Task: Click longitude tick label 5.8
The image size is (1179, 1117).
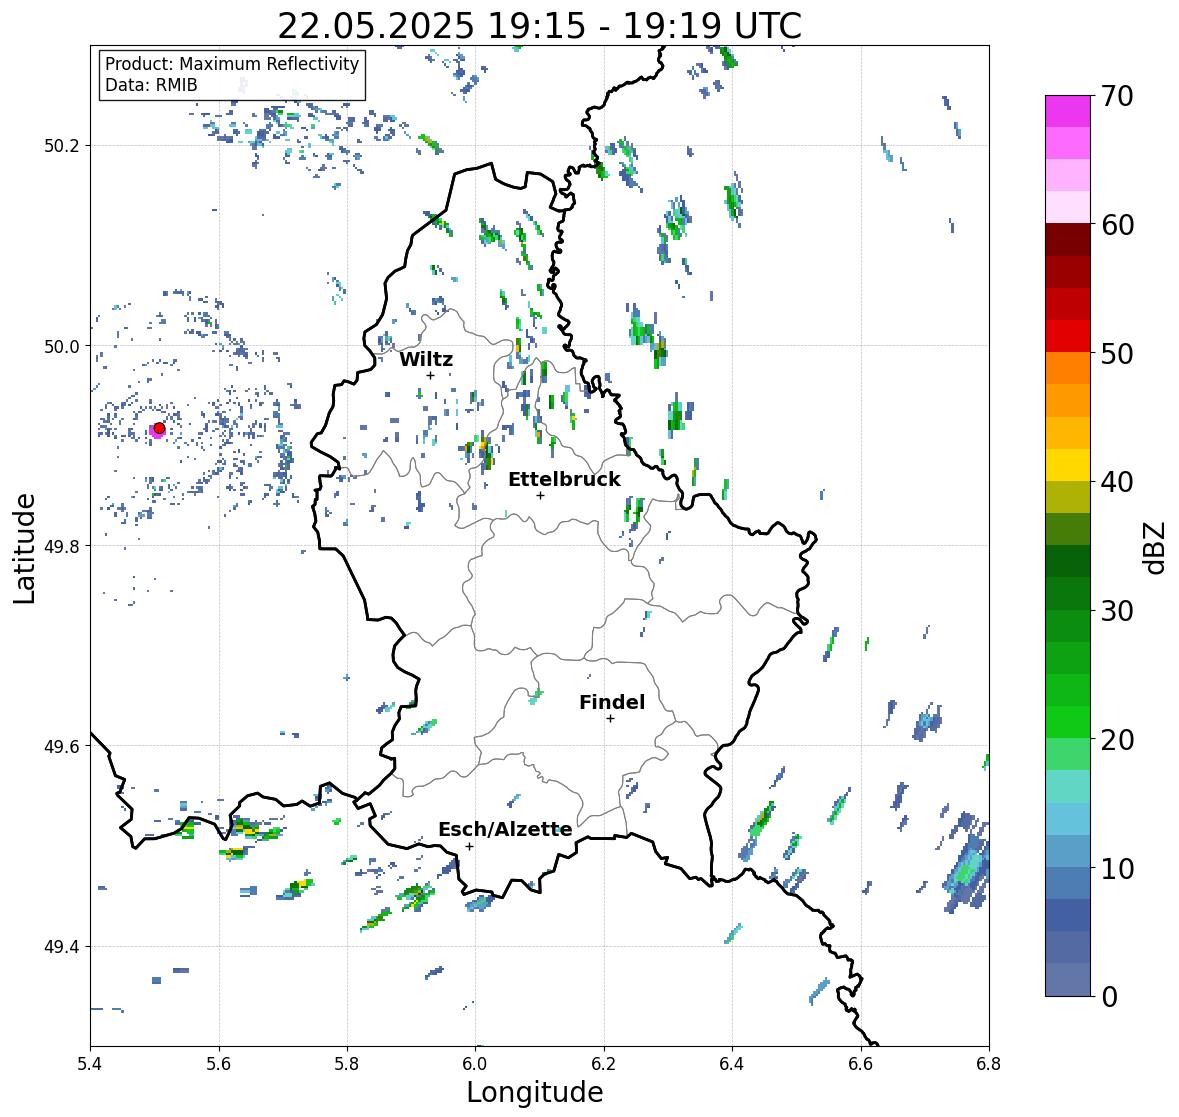Action: coord(347,1064)
